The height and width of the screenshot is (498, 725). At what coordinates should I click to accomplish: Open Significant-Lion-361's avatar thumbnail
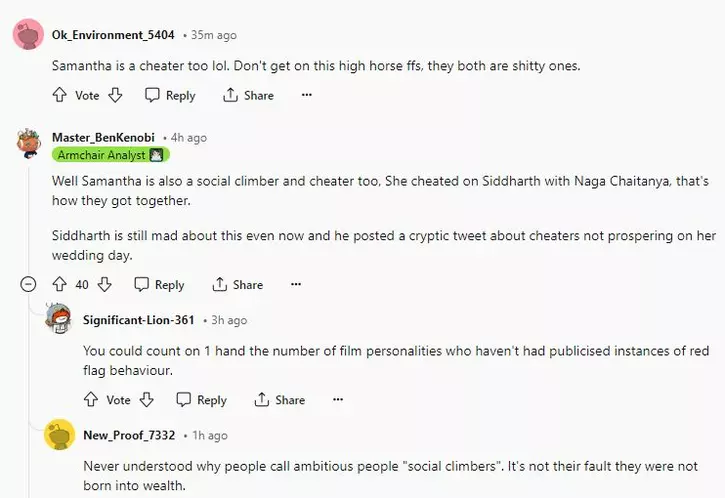pos(59,320)
